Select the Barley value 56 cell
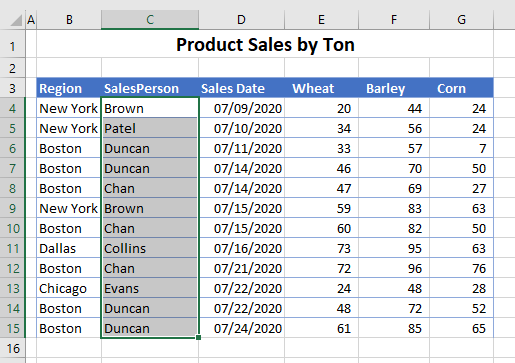 pyautogui.click(x=394, y=128)
